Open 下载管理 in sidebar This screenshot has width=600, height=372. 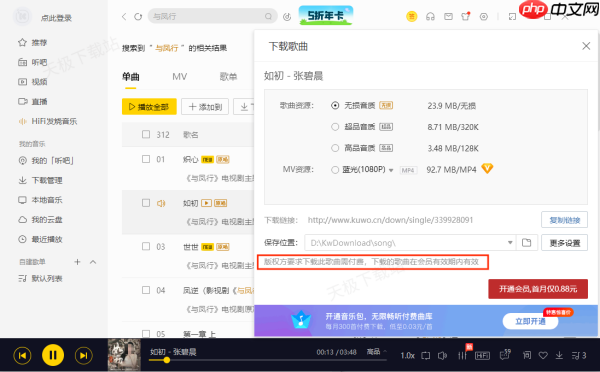click(40, 180)
